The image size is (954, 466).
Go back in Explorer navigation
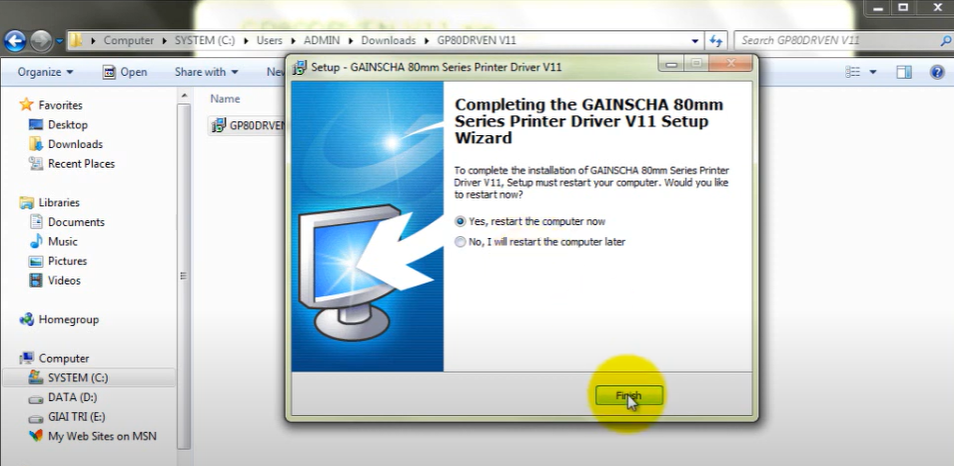[x=15, y=41]
